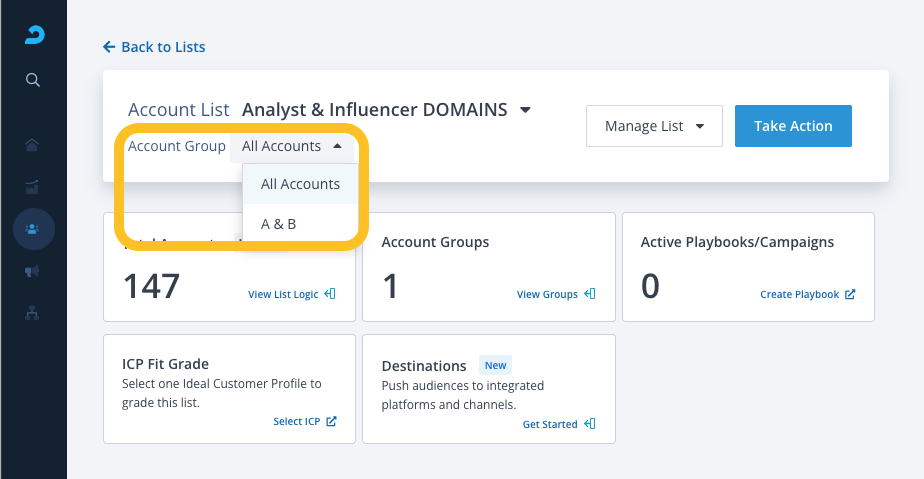Open the Manage List dropdown
Viewport: 924px width, 479px height.
click(x=654, y=126)
